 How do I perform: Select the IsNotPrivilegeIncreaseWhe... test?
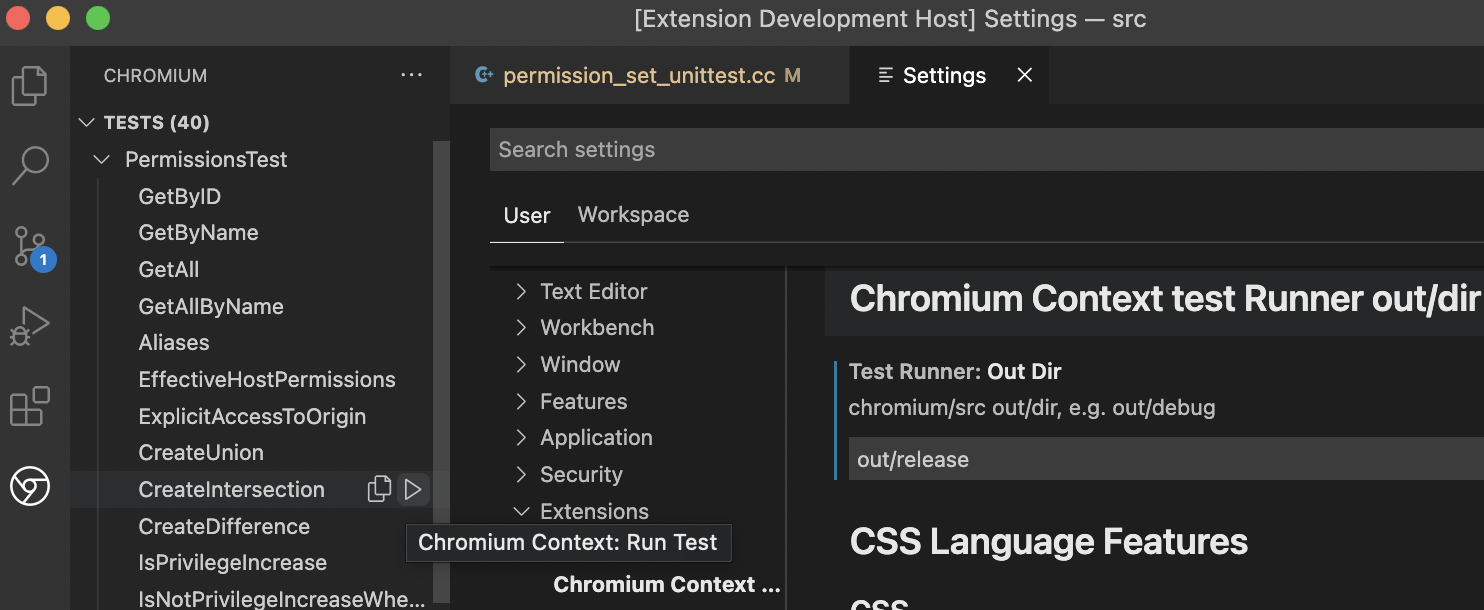tap(282, 600)
